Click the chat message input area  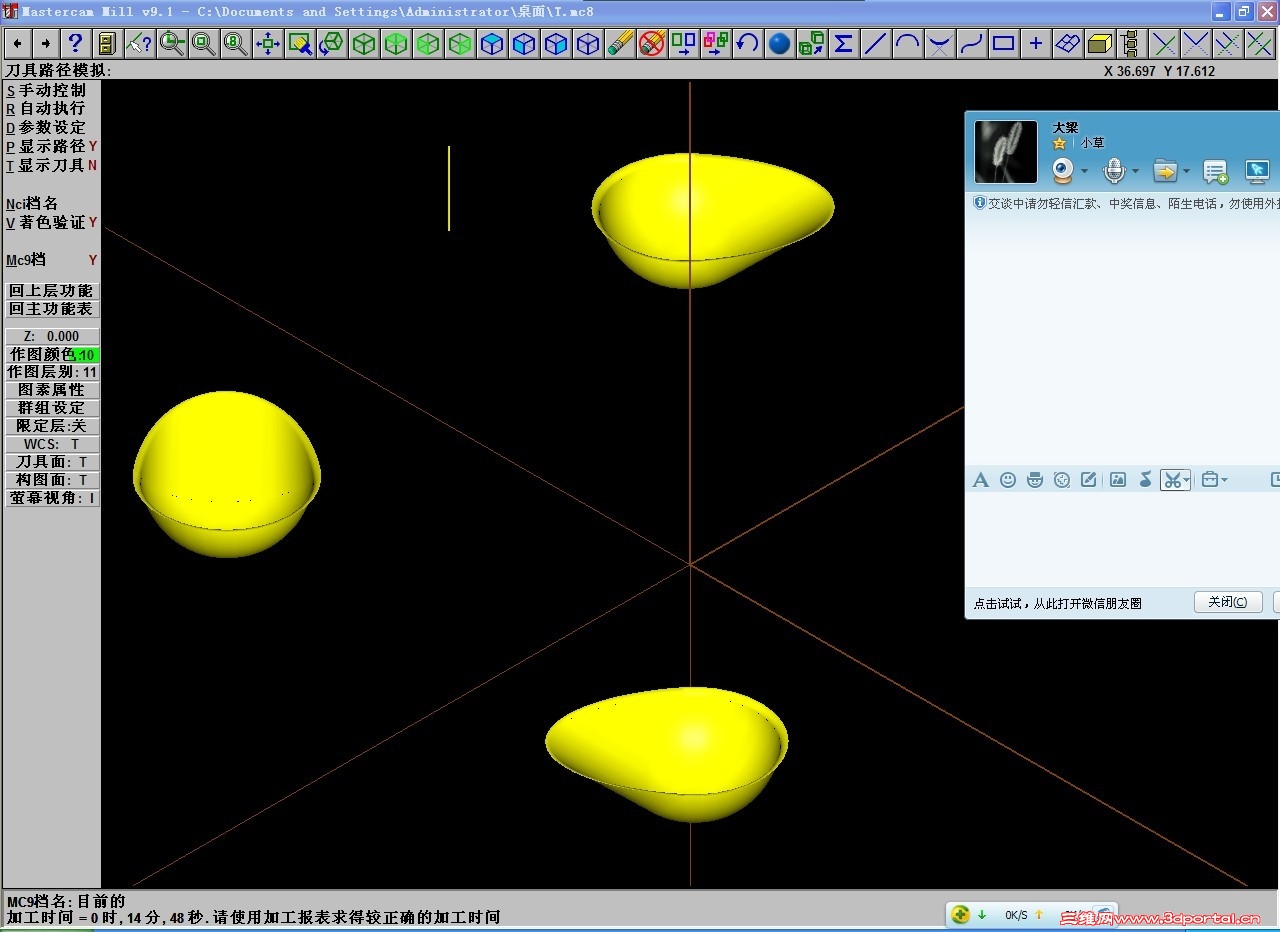pyautogui.click(x=1122, y=538)
